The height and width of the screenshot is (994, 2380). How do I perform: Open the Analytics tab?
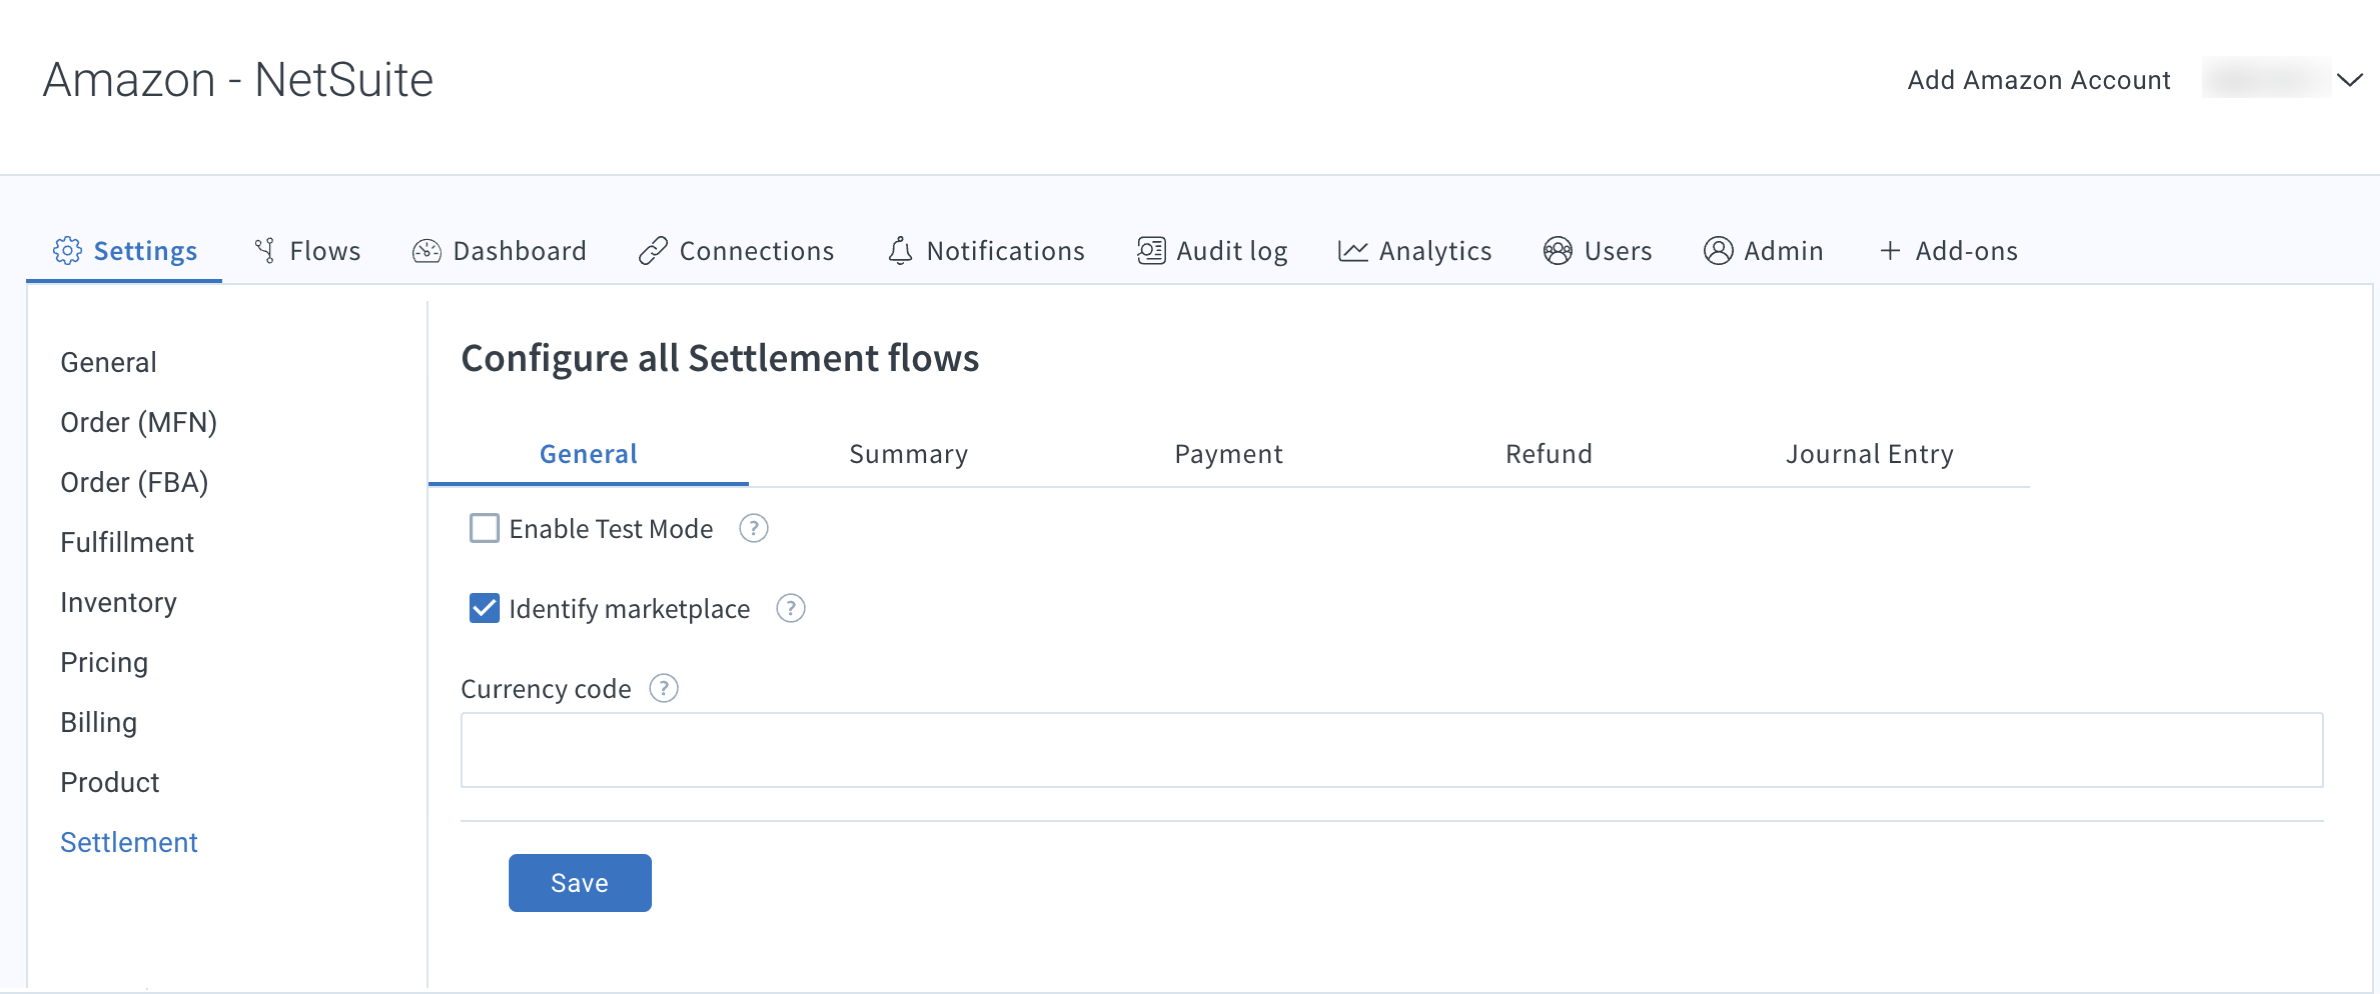click(x=1415, y=251)
